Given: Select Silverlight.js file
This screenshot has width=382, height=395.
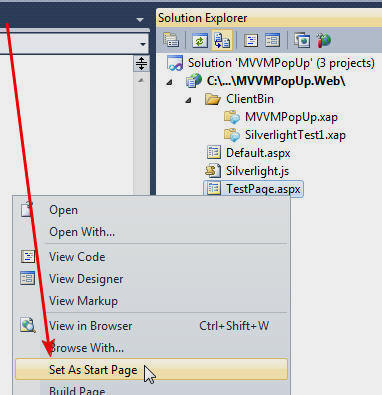Looking at the screenshot, I should [257, 171].
